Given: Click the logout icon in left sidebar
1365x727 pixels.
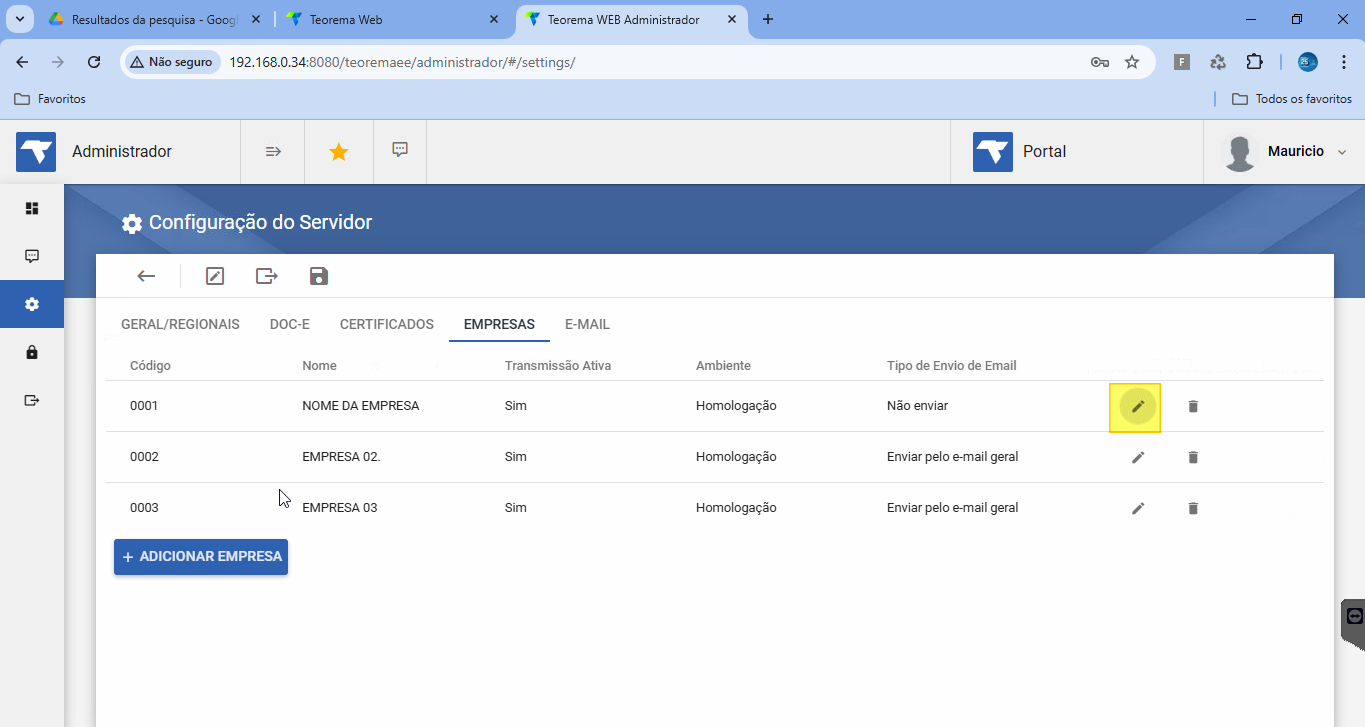Looking at the screenshot, I should pos(32,400).
